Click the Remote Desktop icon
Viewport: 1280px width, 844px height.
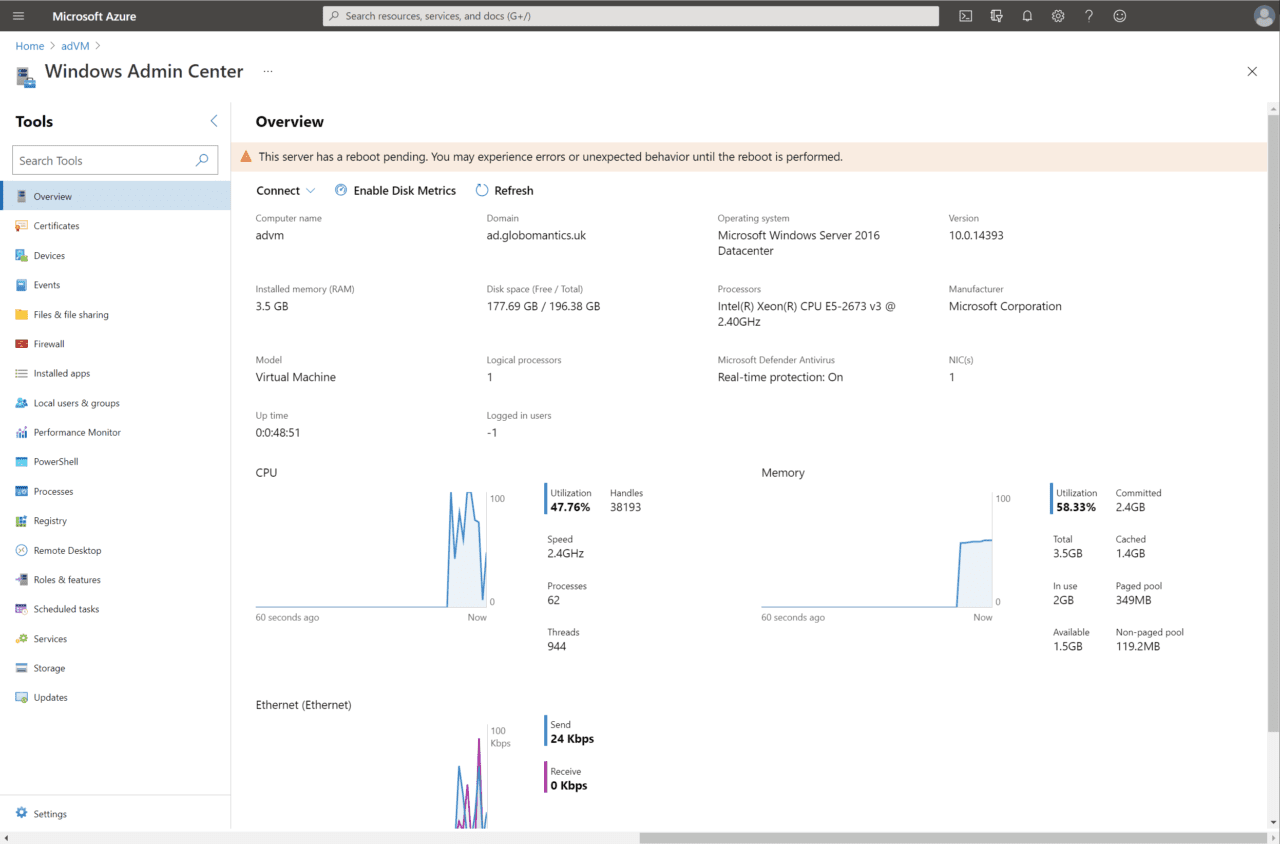[x=22, y=551]
